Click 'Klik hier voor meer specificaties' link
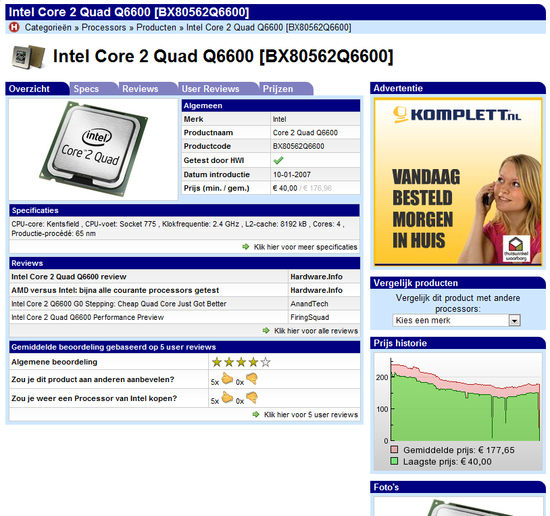 (305, 247)
